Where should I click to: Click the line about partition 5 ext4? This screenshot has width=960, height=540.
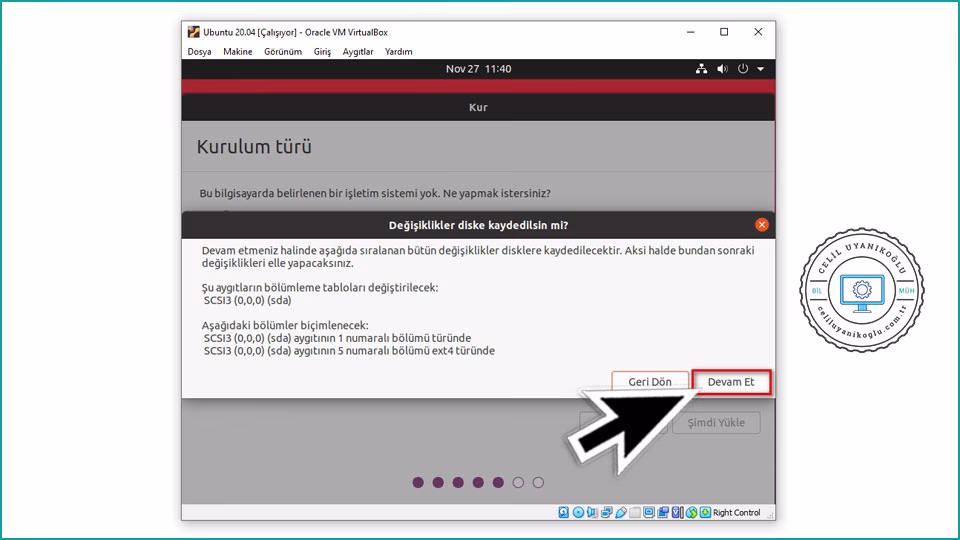(x=349, y=351)
